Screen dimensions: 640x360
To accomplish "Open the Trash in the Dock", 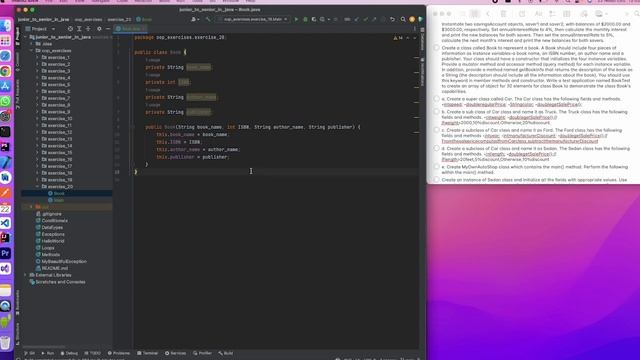I will coord(5,342).
